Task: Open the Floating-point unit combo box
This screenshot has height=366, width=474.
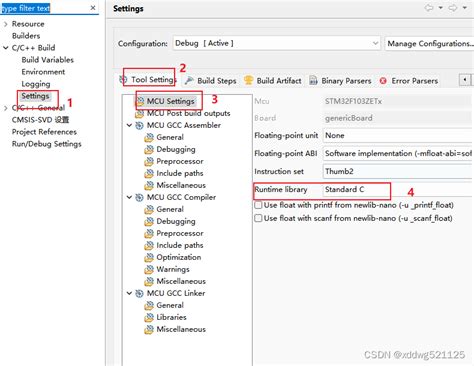Action: [x=397, y=135]
